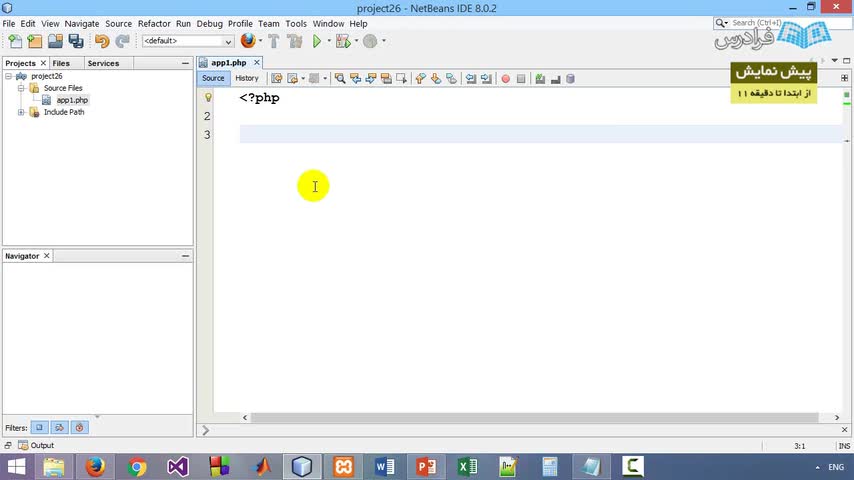
Task: Click lightbulb hint on line 1
Action: pos(208,98)
